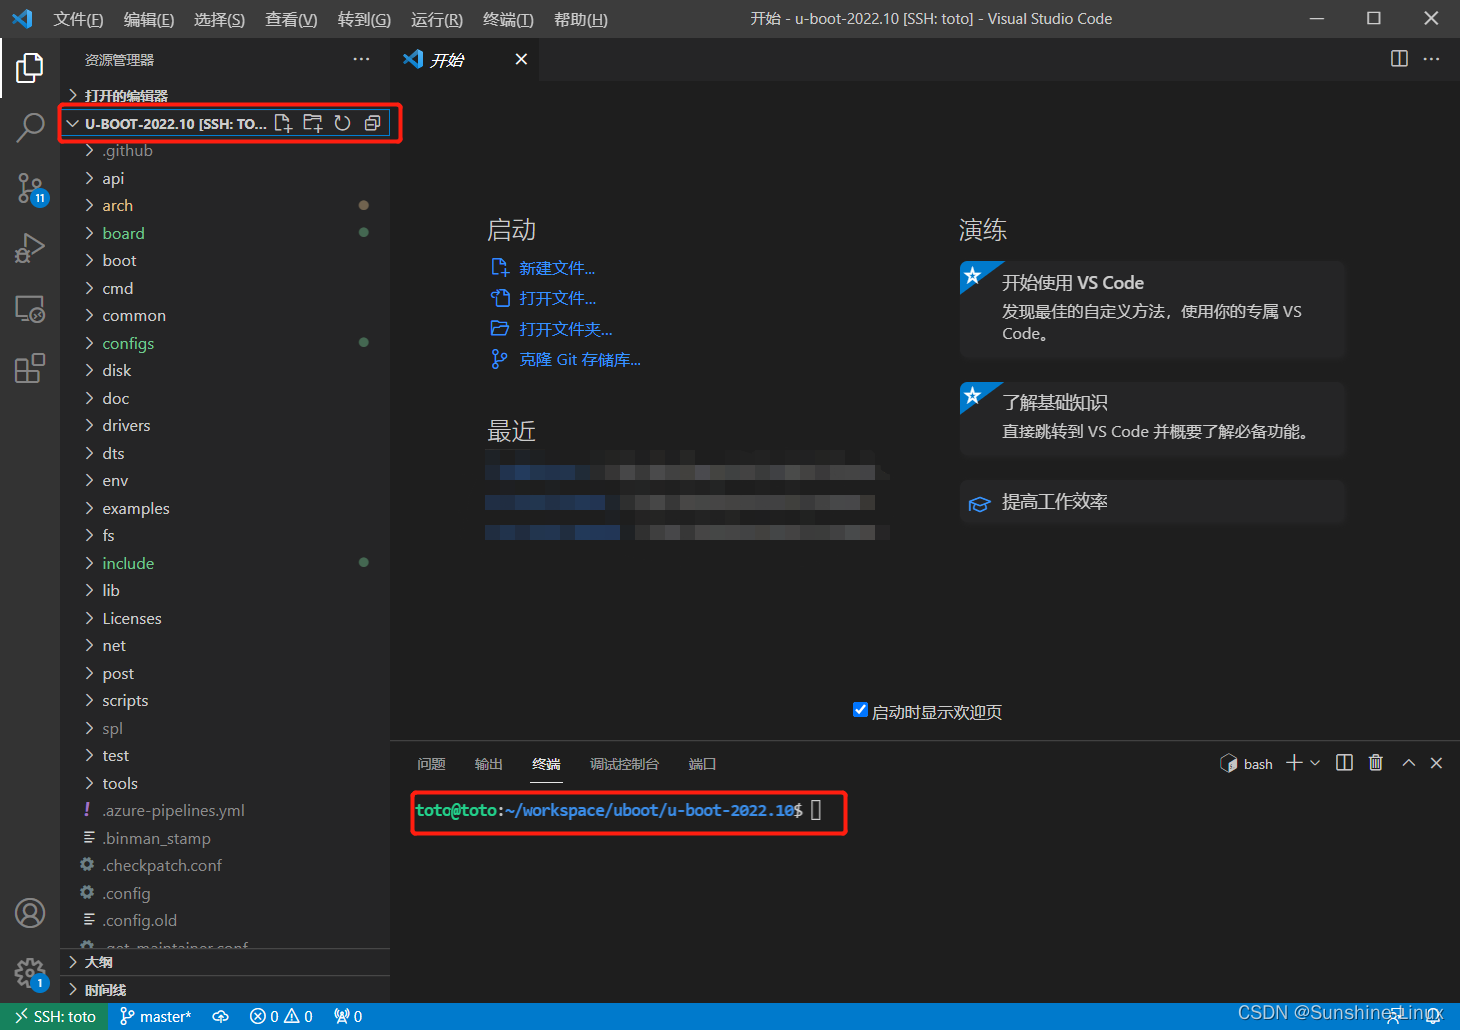Screen dimensions: 1460x1030
Task: Open the terminal launch profile dropdown
Action: (x=1315, y=763)
